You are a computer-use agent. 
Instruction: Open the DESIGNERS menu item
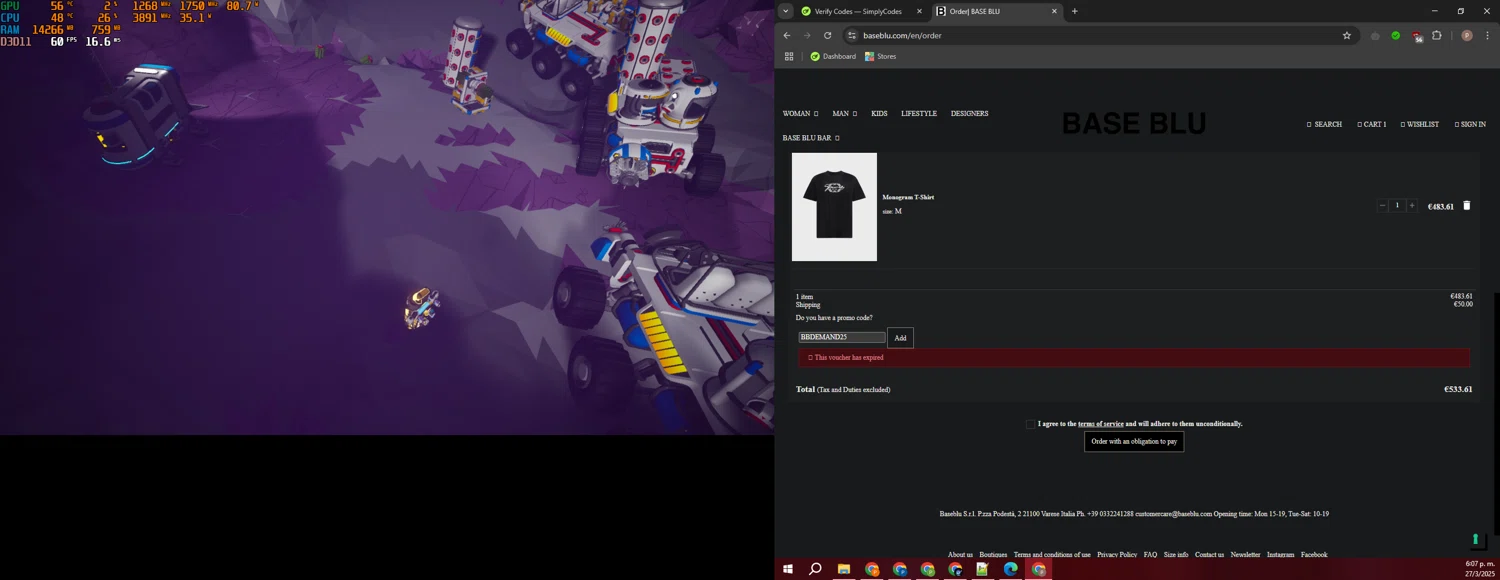pos(969,114)
